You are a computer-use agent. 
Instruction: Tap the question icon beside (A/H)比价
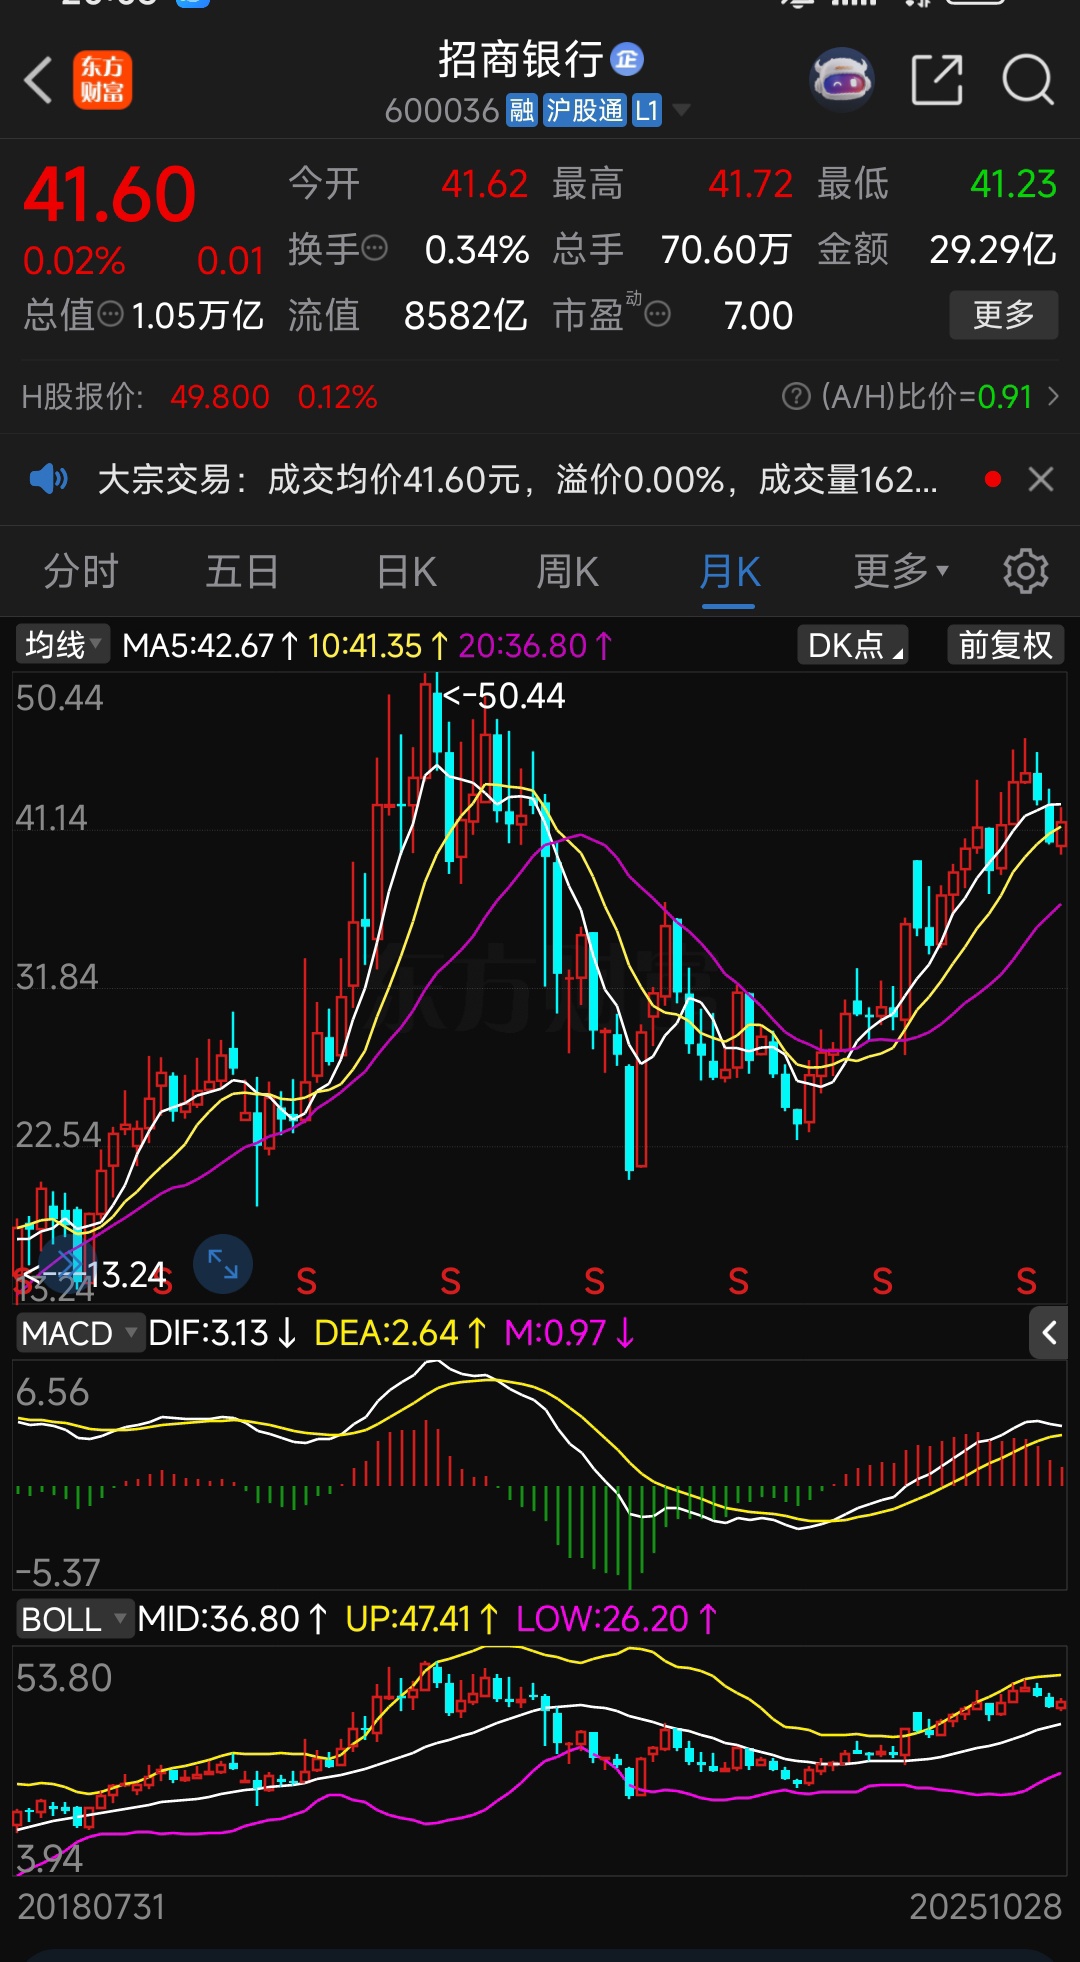796,397
